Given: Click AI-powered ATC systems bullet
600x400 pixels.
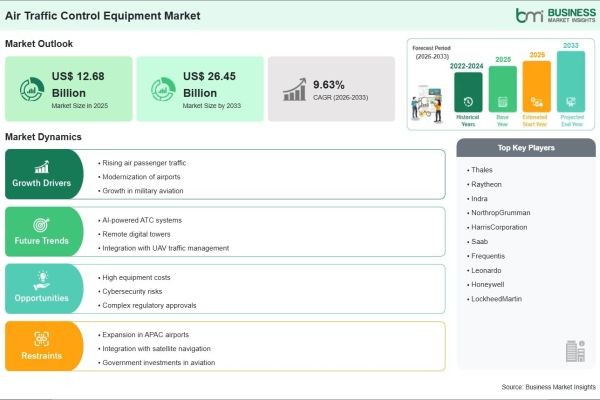Looking at the screenshot, I should 140,220.
